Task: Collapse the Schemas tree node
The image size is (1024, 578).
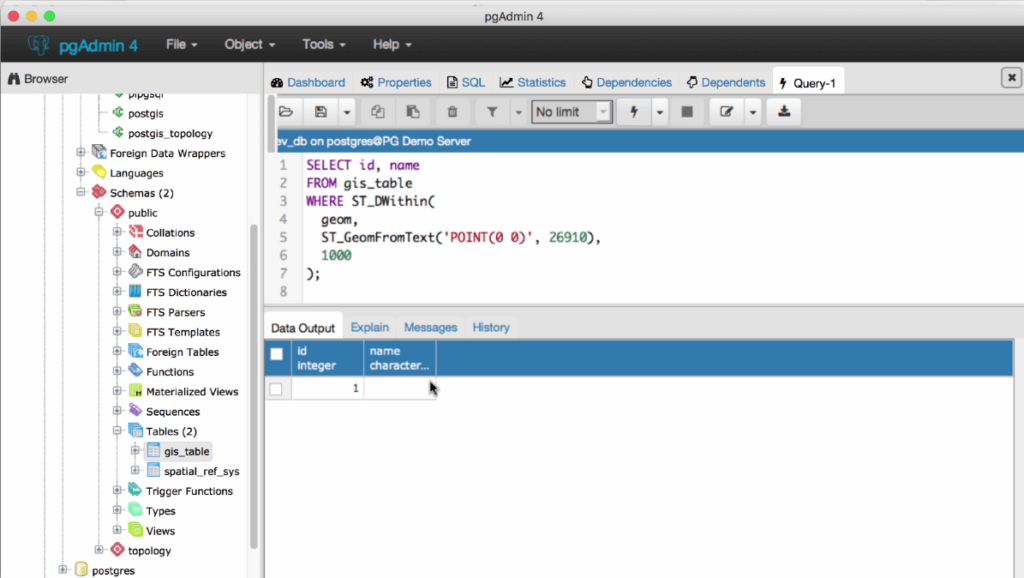Action: pos(80,192)
